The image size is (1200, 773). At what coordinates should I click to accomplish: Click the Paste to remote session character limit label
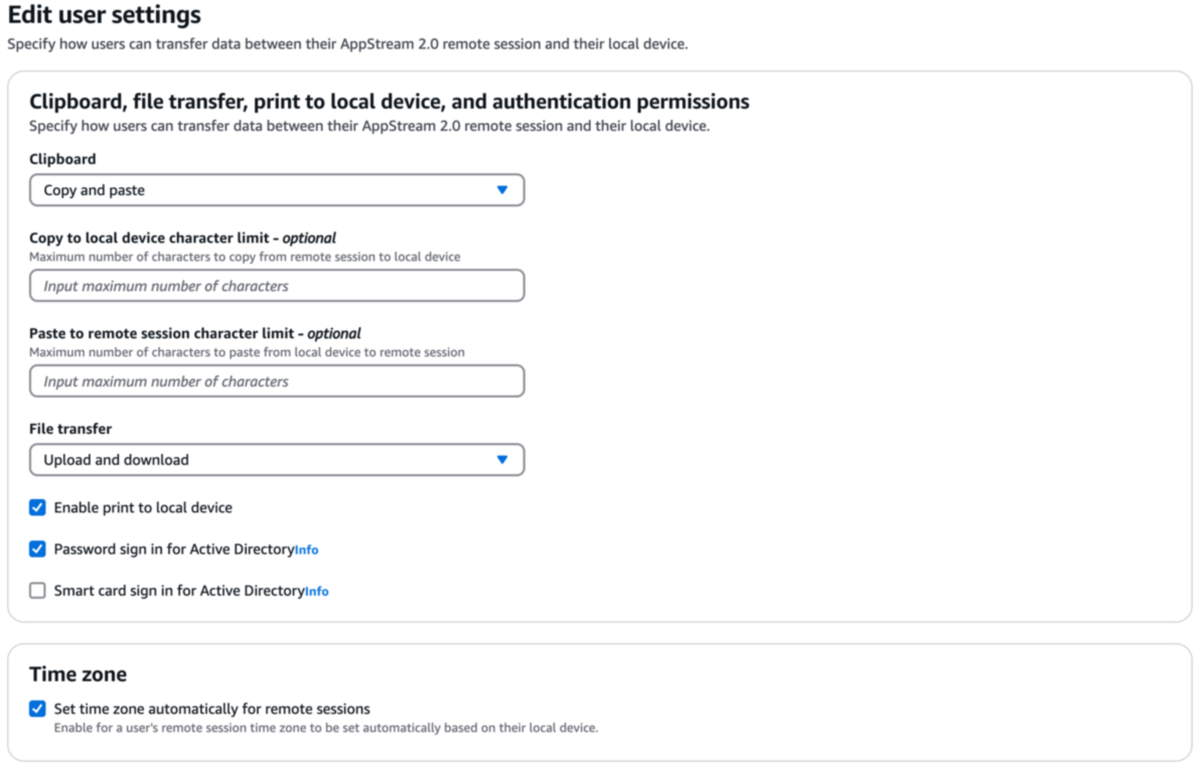(195, 333)
